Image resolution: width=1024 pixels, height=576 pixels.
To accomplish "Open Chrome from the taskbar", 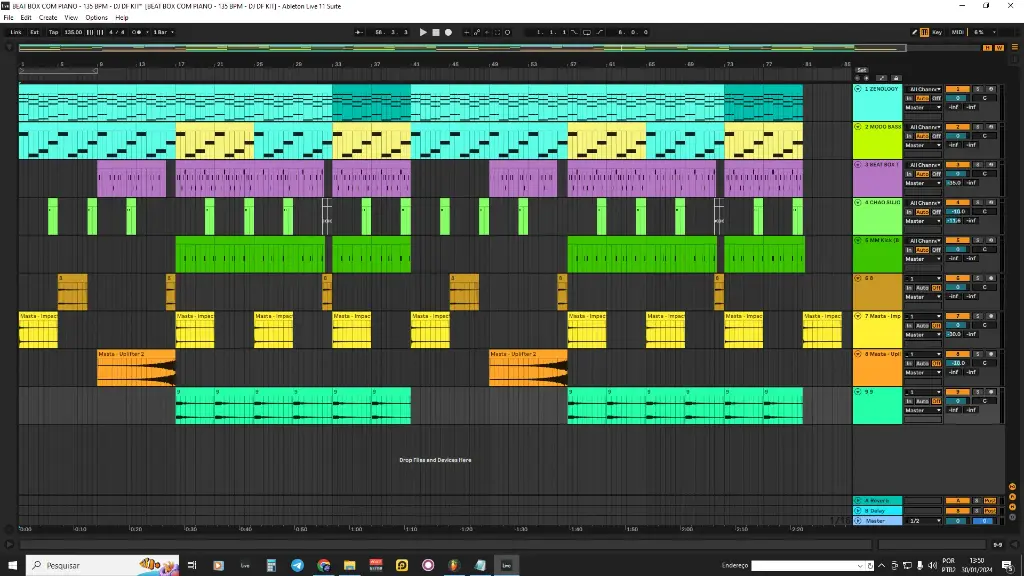I will 323,565.
